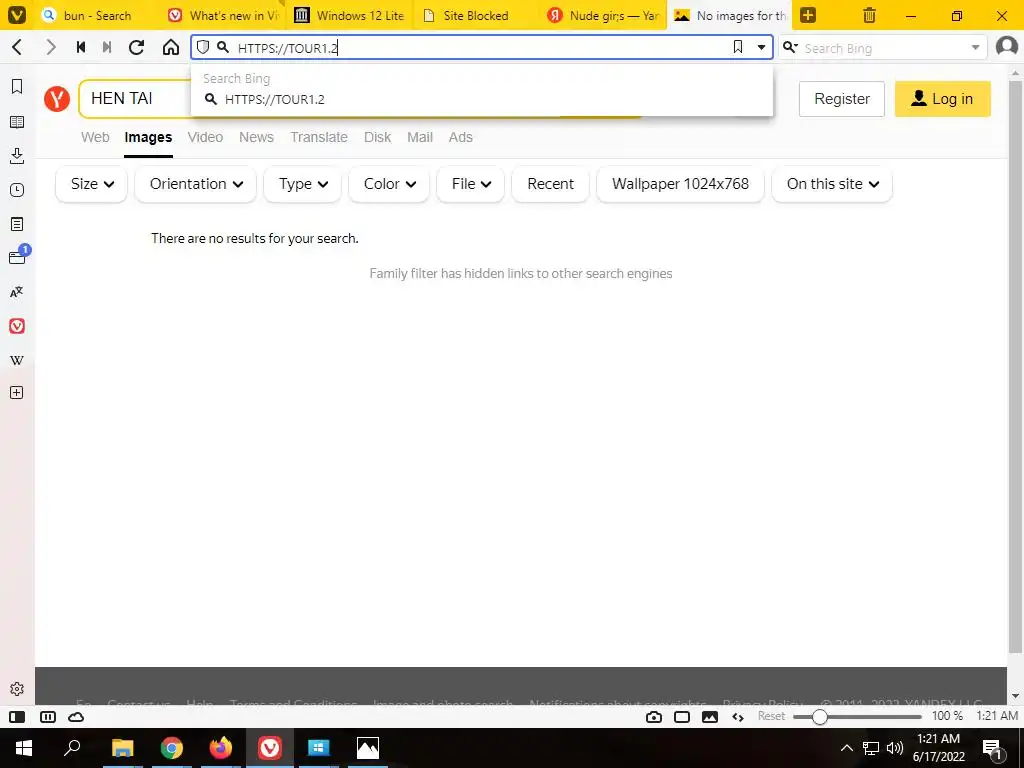Open a new tab with plus button
The image size is (1024, 768).
808,15
